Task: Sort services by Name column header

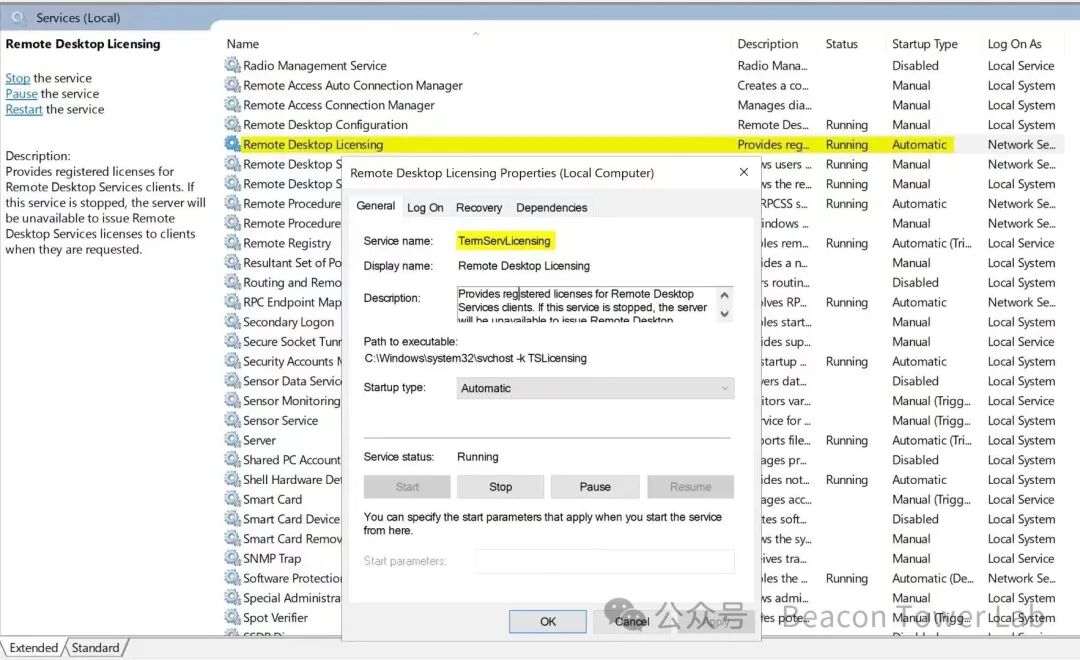Action: [243, 43]
